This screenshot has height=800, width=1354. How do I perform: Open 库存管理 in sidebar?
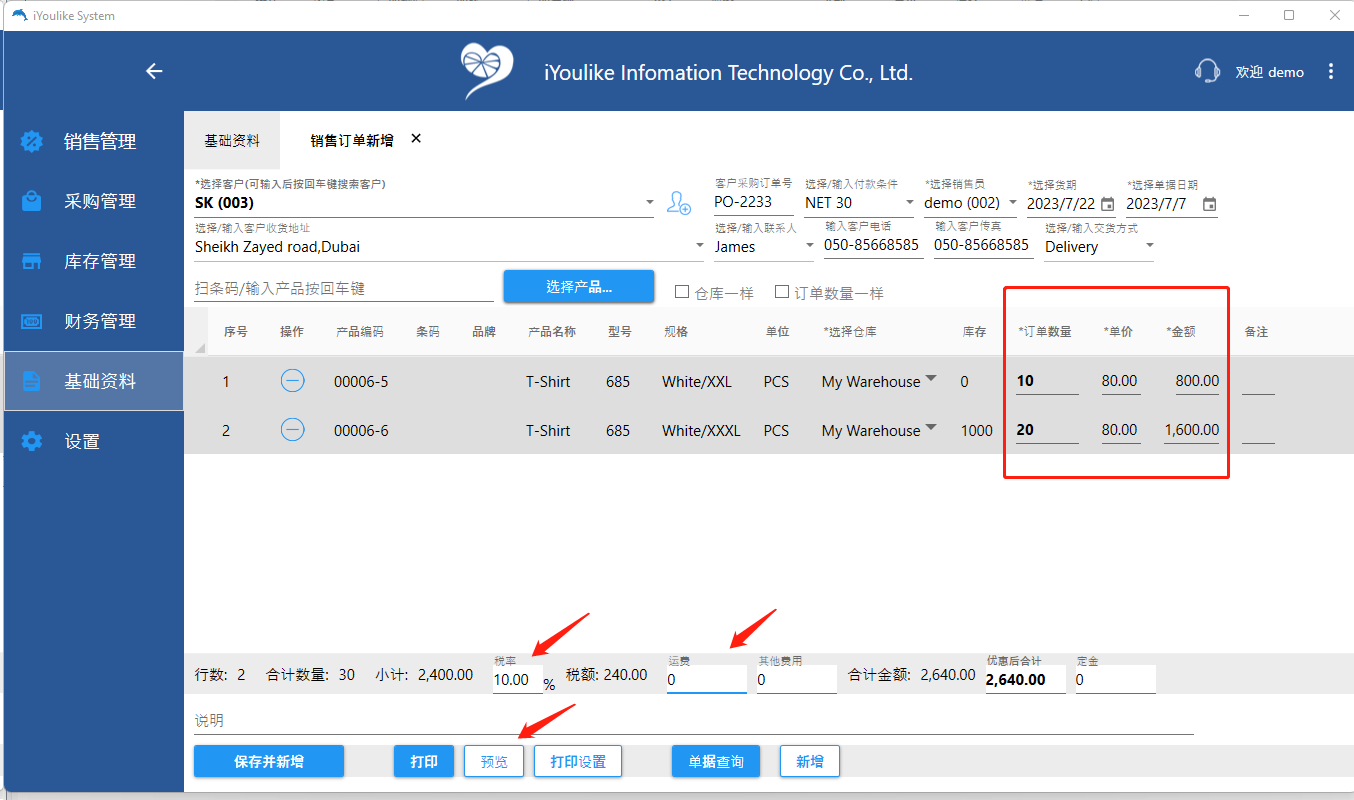[93, 261]
